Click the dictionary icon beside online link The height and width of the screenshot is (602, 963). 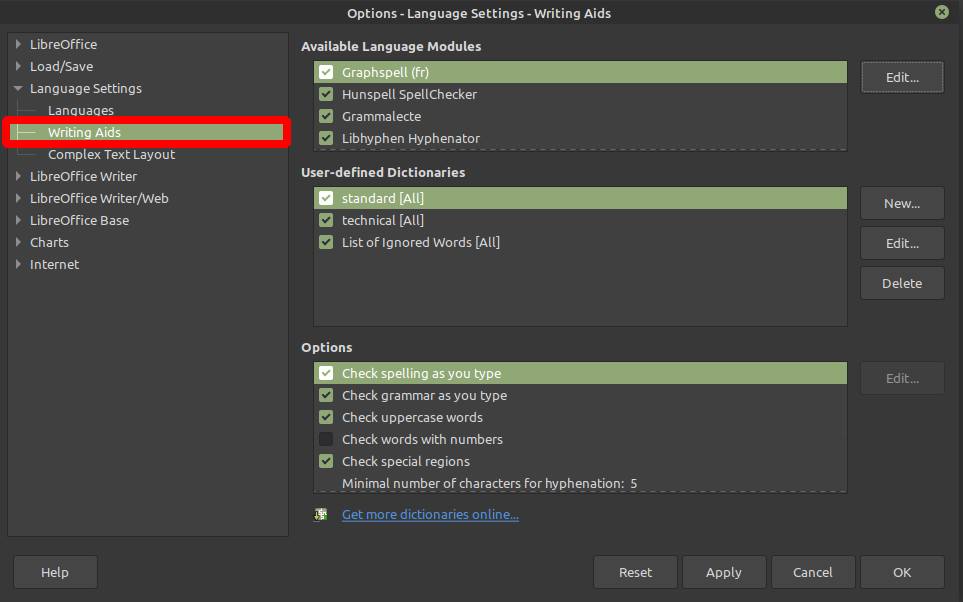(321, 515)
